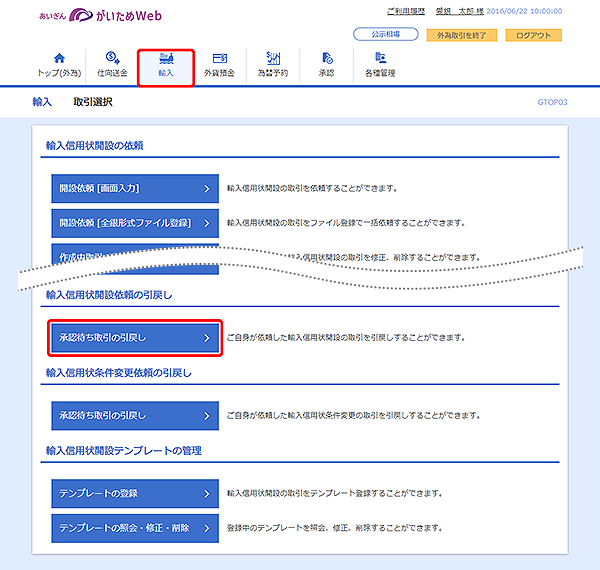The image size is (600, 570).
Task: Click description 輸入信用状開設の取引を依頼することができます。
Action: (312, 189)
